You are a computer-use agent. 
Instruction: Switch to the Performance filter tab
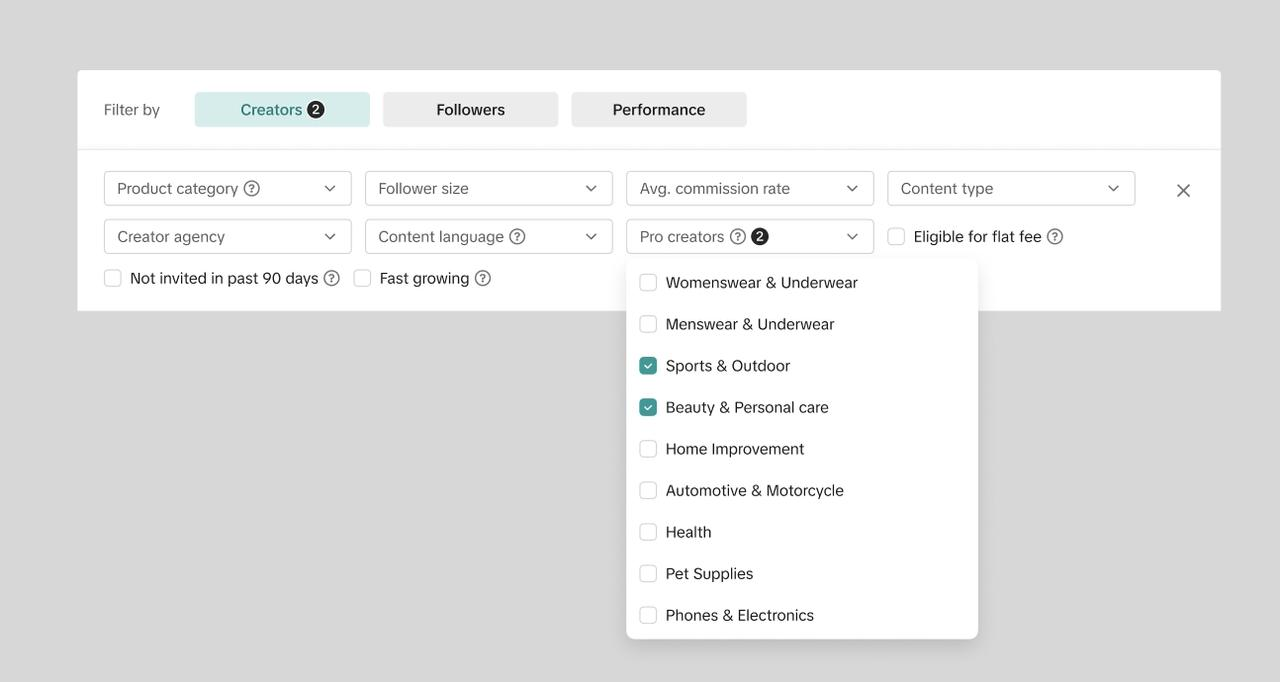coord(659,110)
